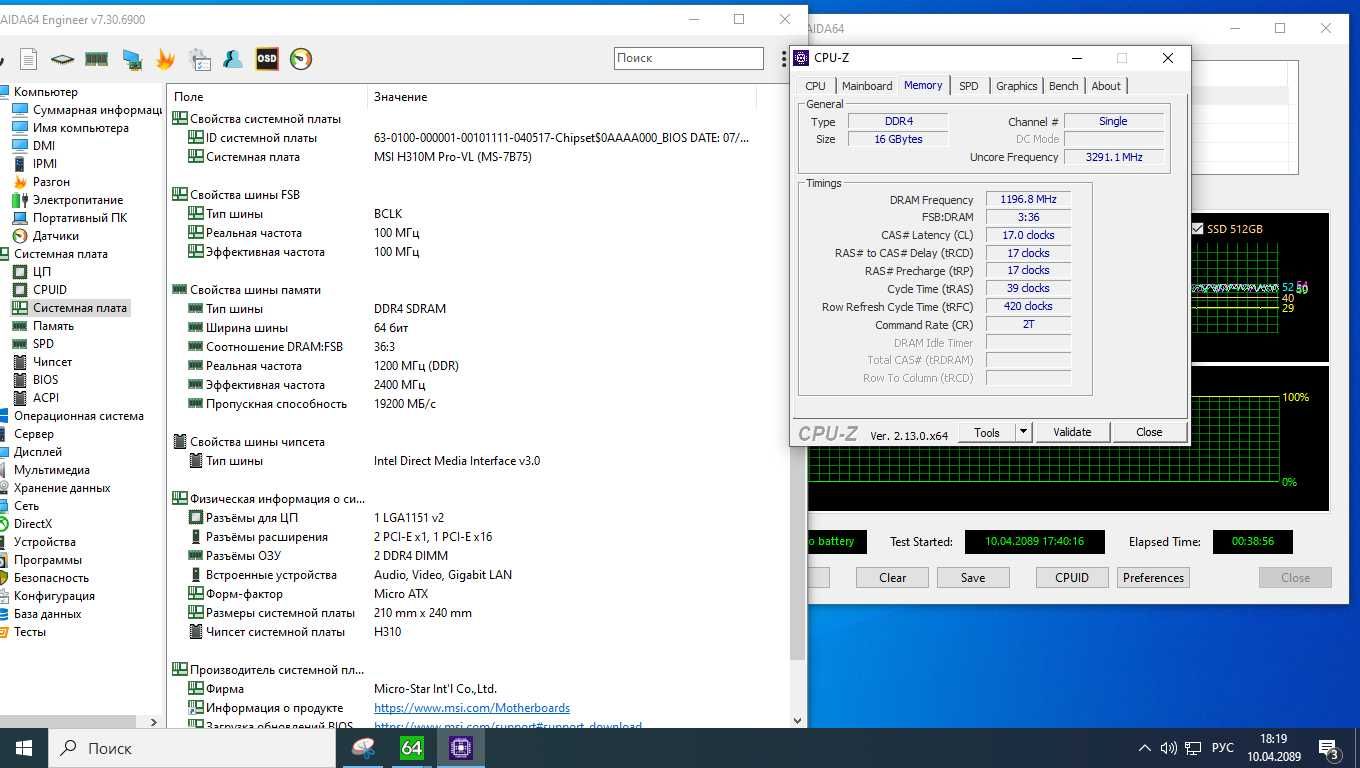The width and height of the screenshot is (1360, 768).
Task: Open the volume icon in system tray
Action: click(x=1168, y=748)
